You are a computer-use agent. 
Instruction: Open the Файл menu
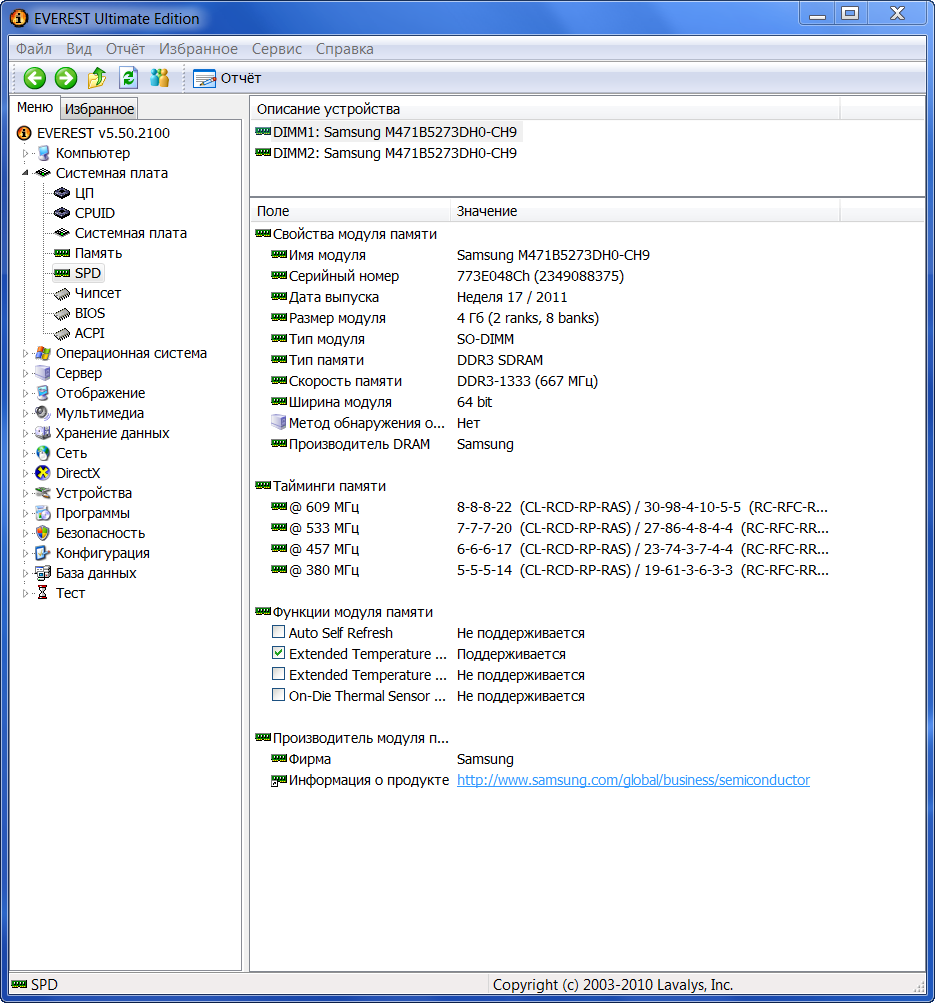coord(34,49)
